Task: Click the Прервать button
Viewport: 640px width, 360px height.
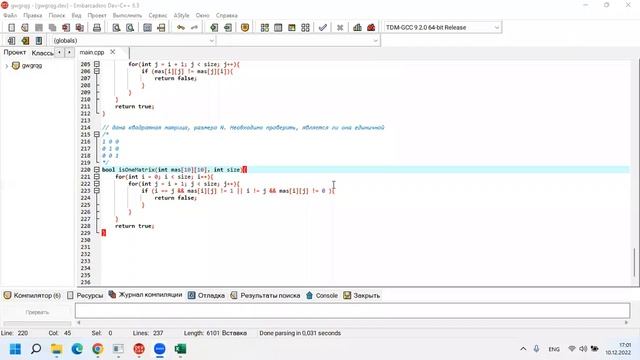Action: 37,312
